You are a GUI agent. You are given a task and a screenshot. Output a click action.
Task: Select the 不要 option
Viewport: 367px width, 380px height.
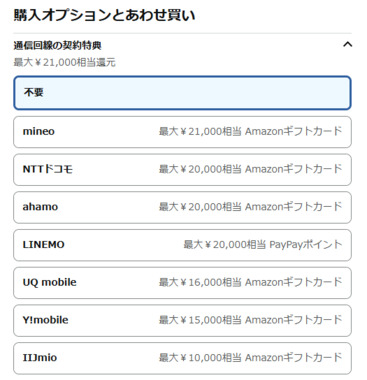point(182,93)
